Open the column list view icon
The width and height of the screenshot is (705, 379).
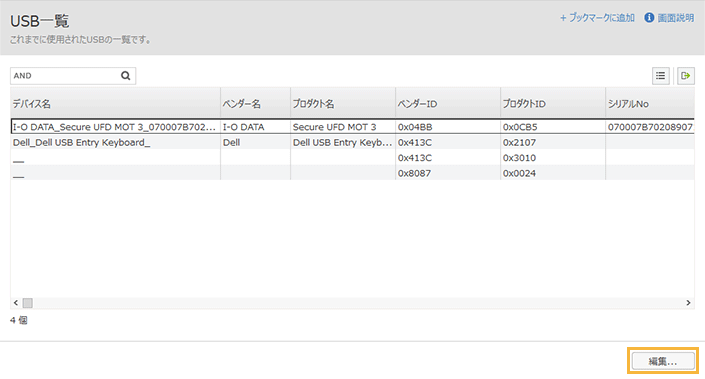click(660, 76)
